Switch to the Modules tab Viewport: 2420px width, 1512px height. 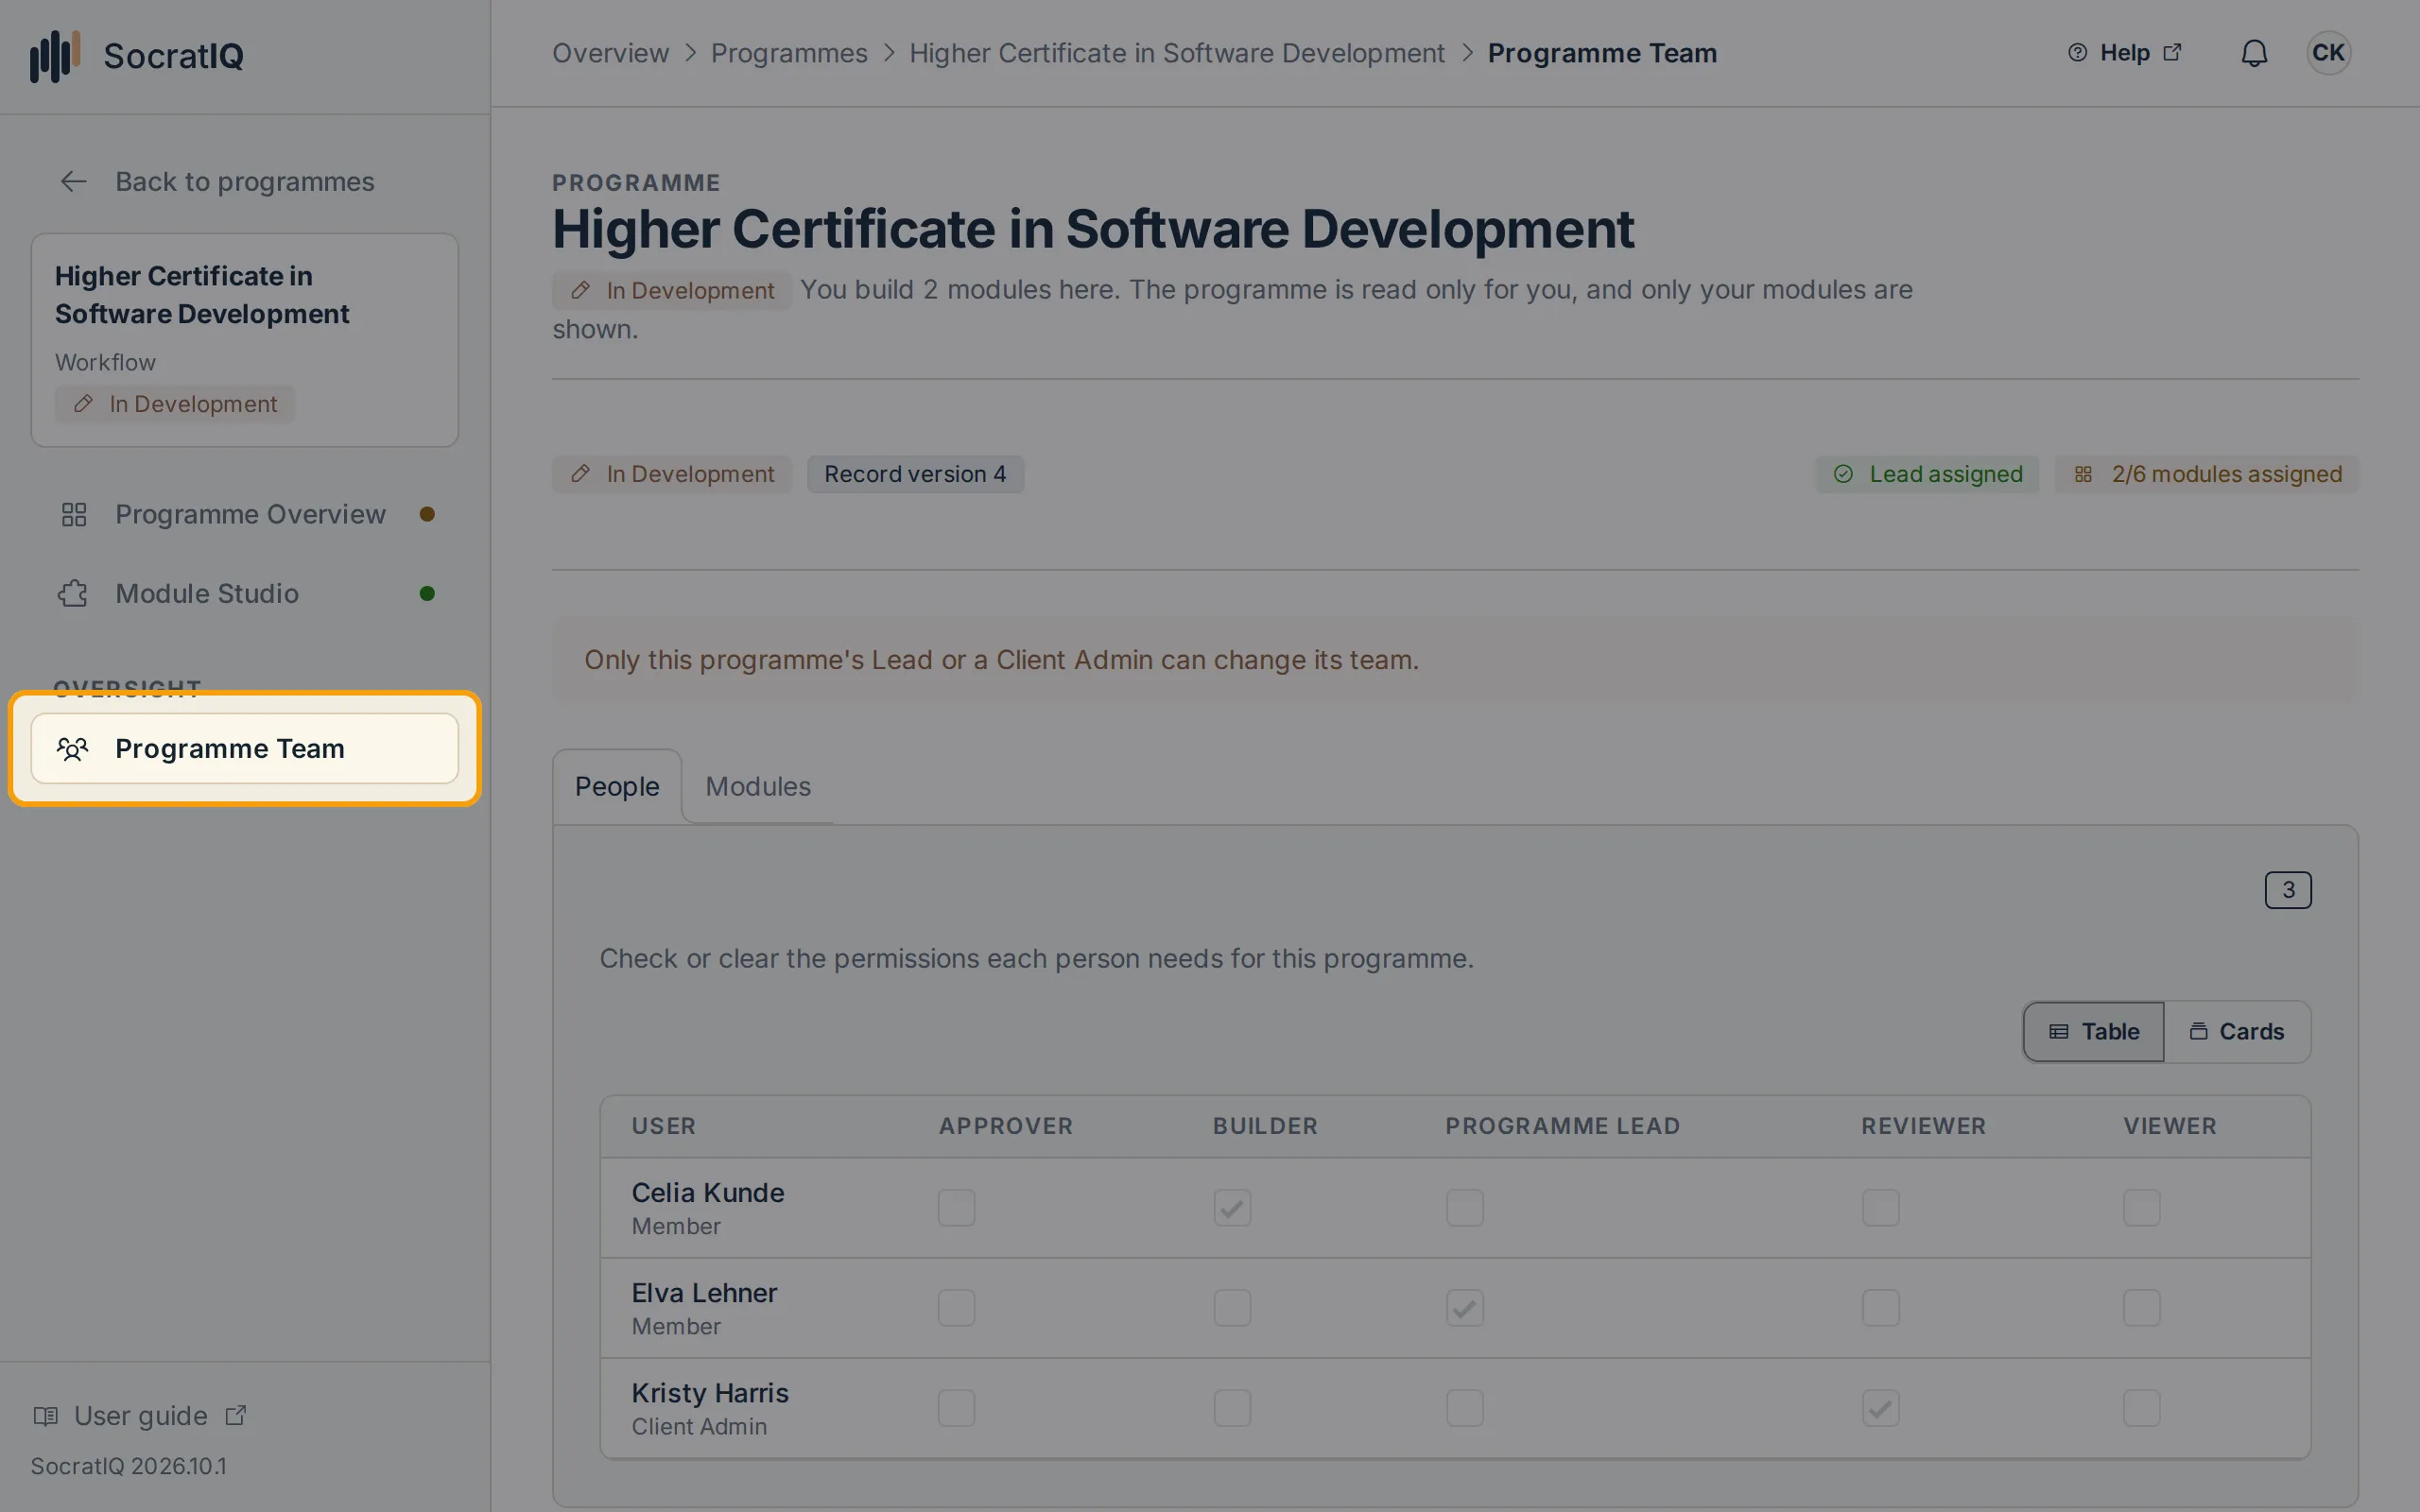(x=758, y=787)
